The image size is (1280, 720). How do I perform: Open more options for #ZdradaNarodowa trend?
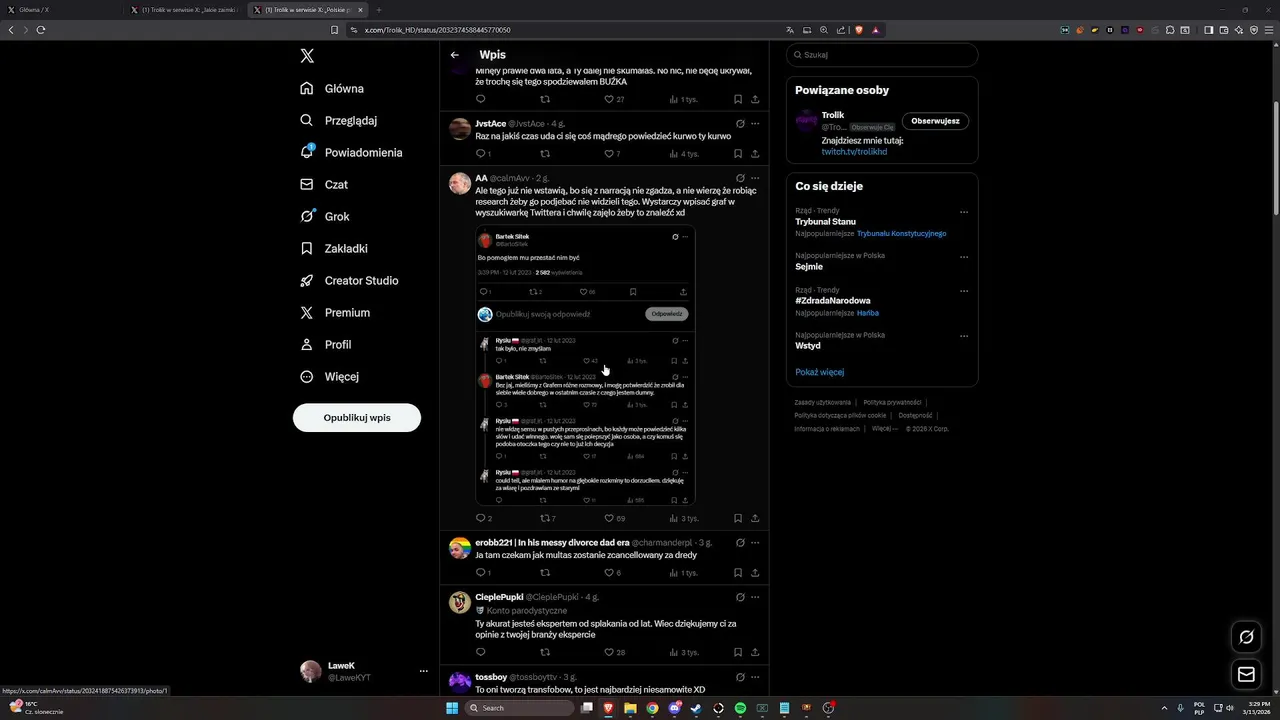[964, 291]
